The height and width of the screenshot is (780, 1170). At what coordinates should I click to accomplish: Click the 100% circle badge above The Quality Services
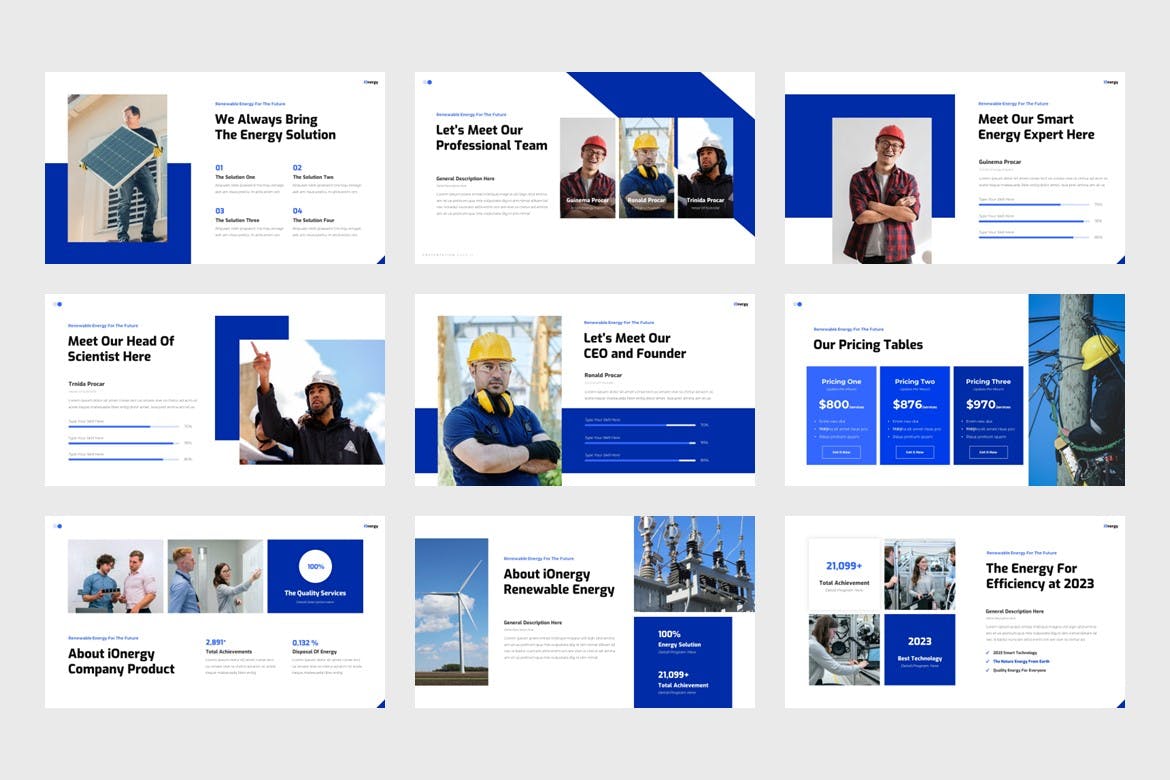(x=315, y=567)
